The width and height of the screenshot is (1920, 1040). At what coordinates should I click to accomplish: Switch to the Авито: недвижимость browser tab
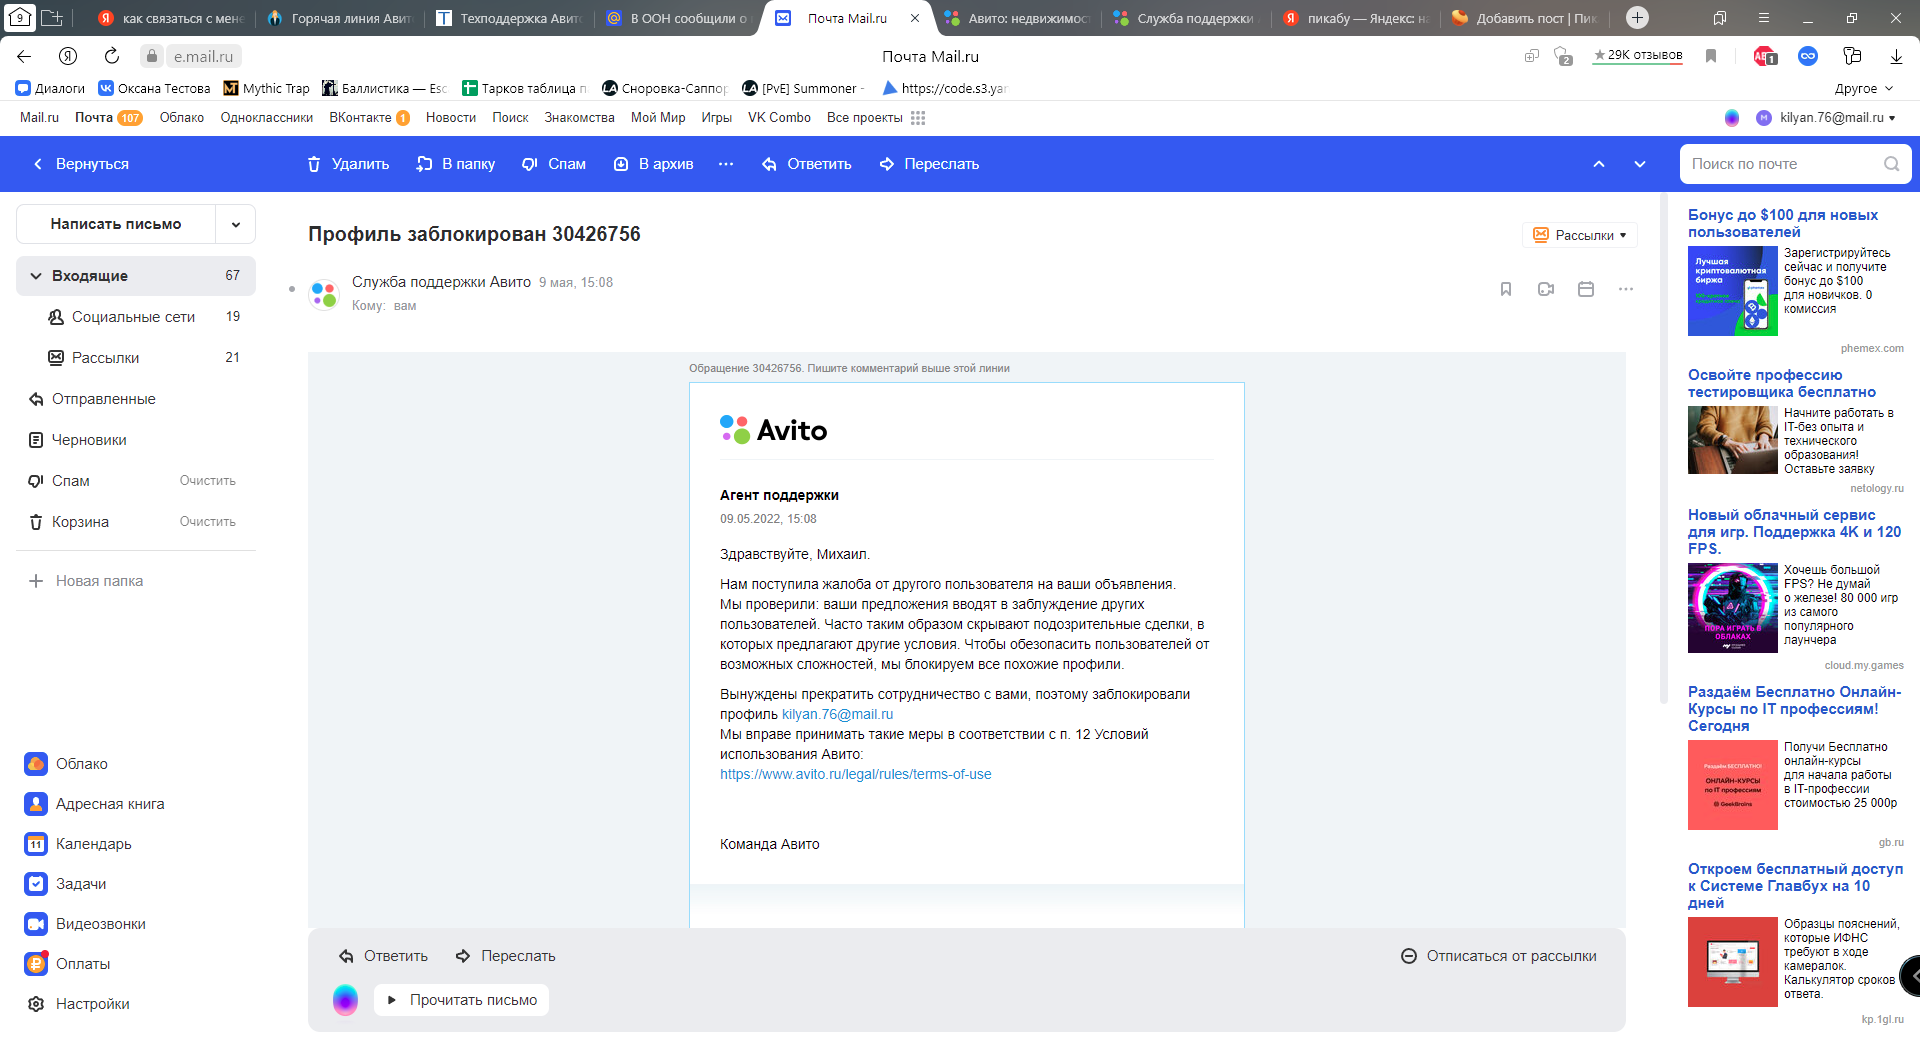1017,18
